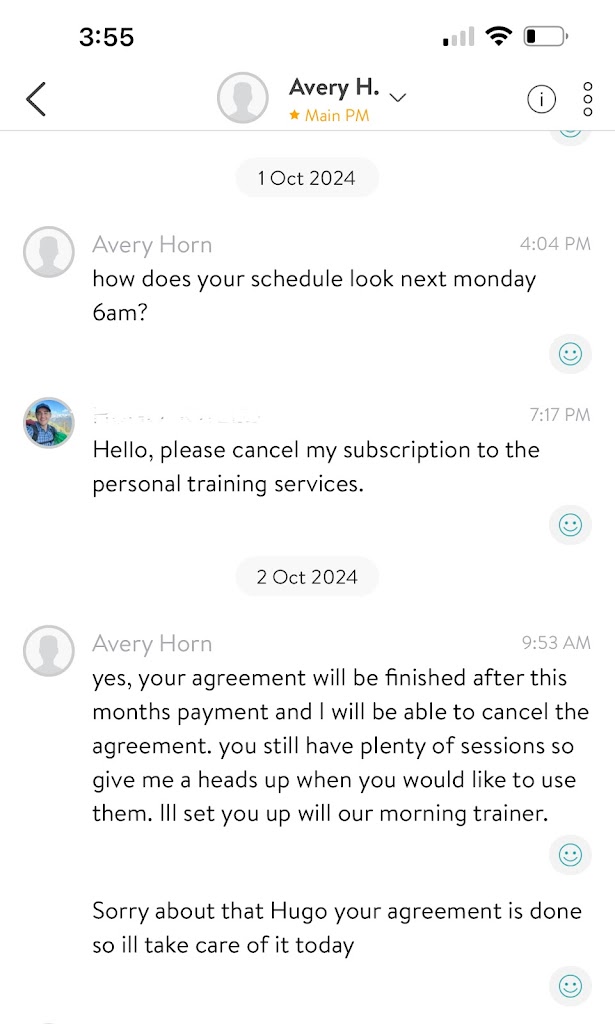Screen dimensions: 615x1024
Task: Tap the Main PM star label
Action: 329,116
